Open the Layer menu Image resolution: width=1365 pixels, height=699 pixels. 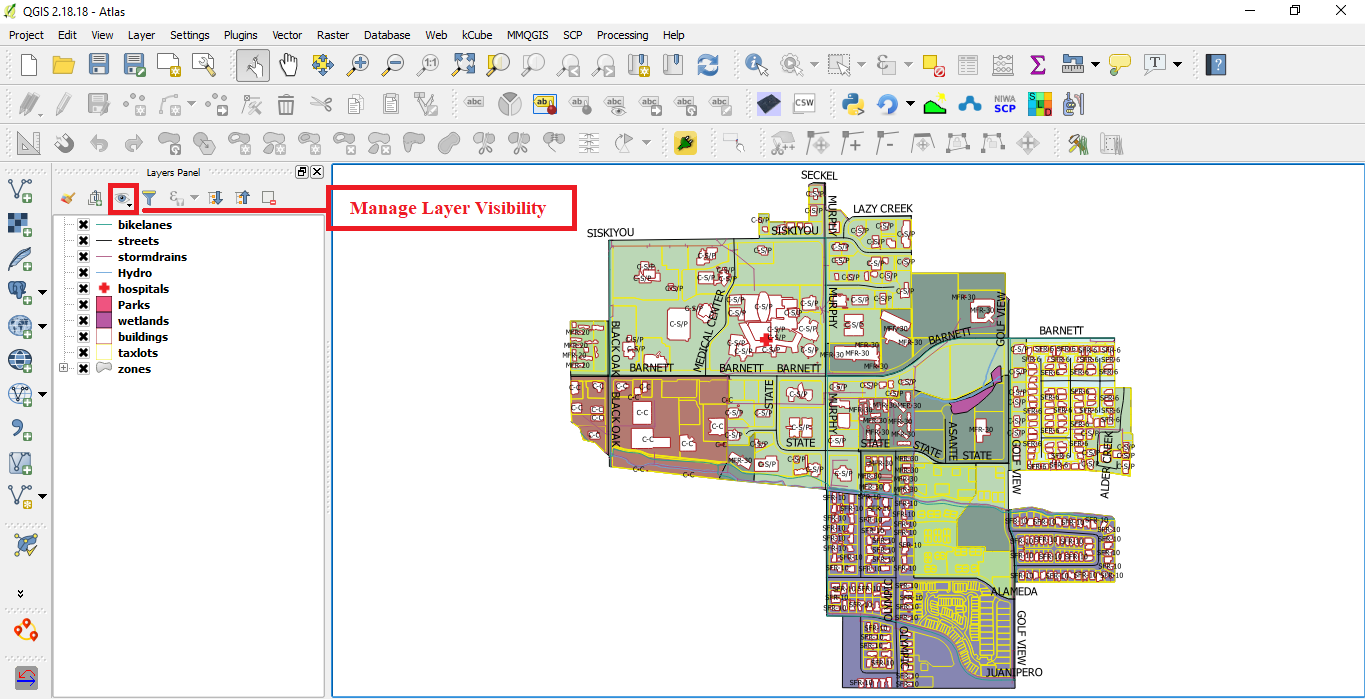[141, 35]
